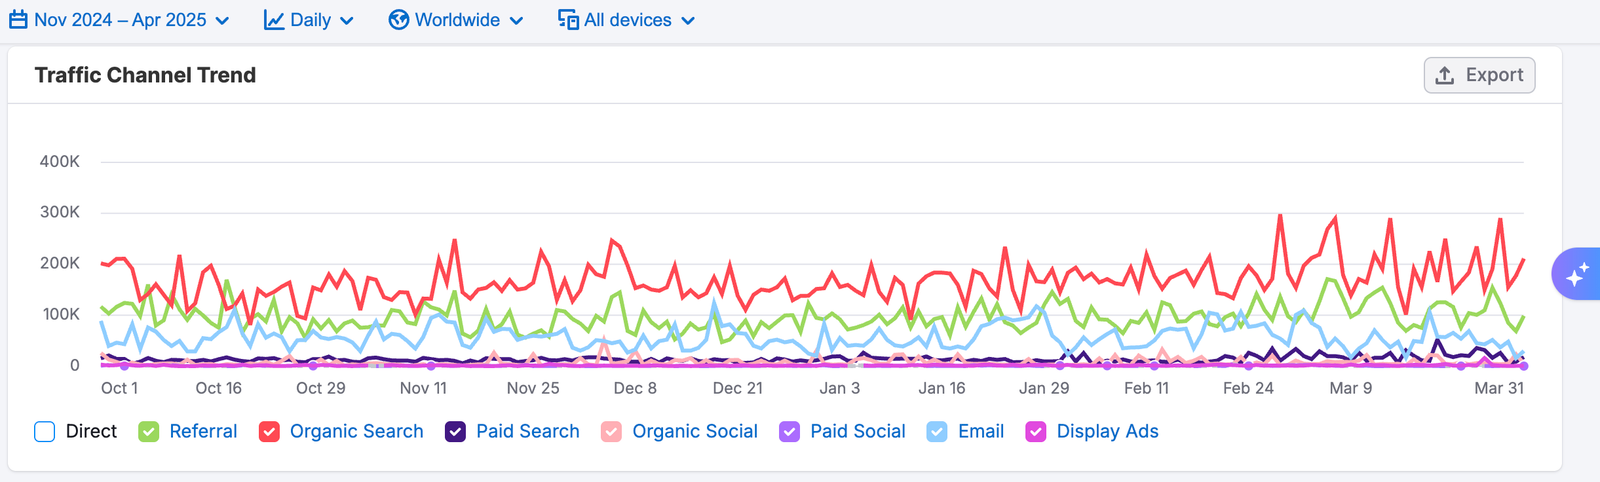
Task: Enable the Direct channel checkbox
Action: tap(45, 432)
